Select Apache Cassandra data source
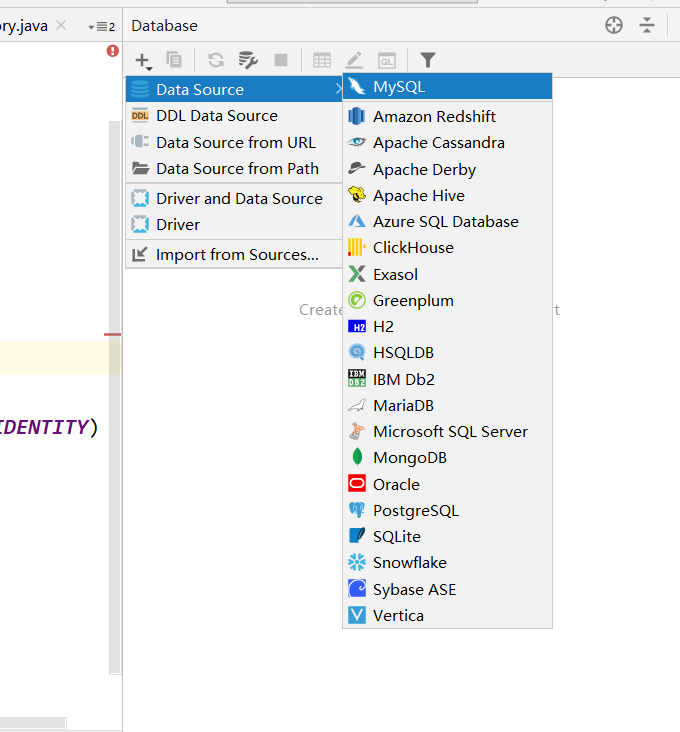The height and width of the screenshot is (732, 680). [448, 142]
